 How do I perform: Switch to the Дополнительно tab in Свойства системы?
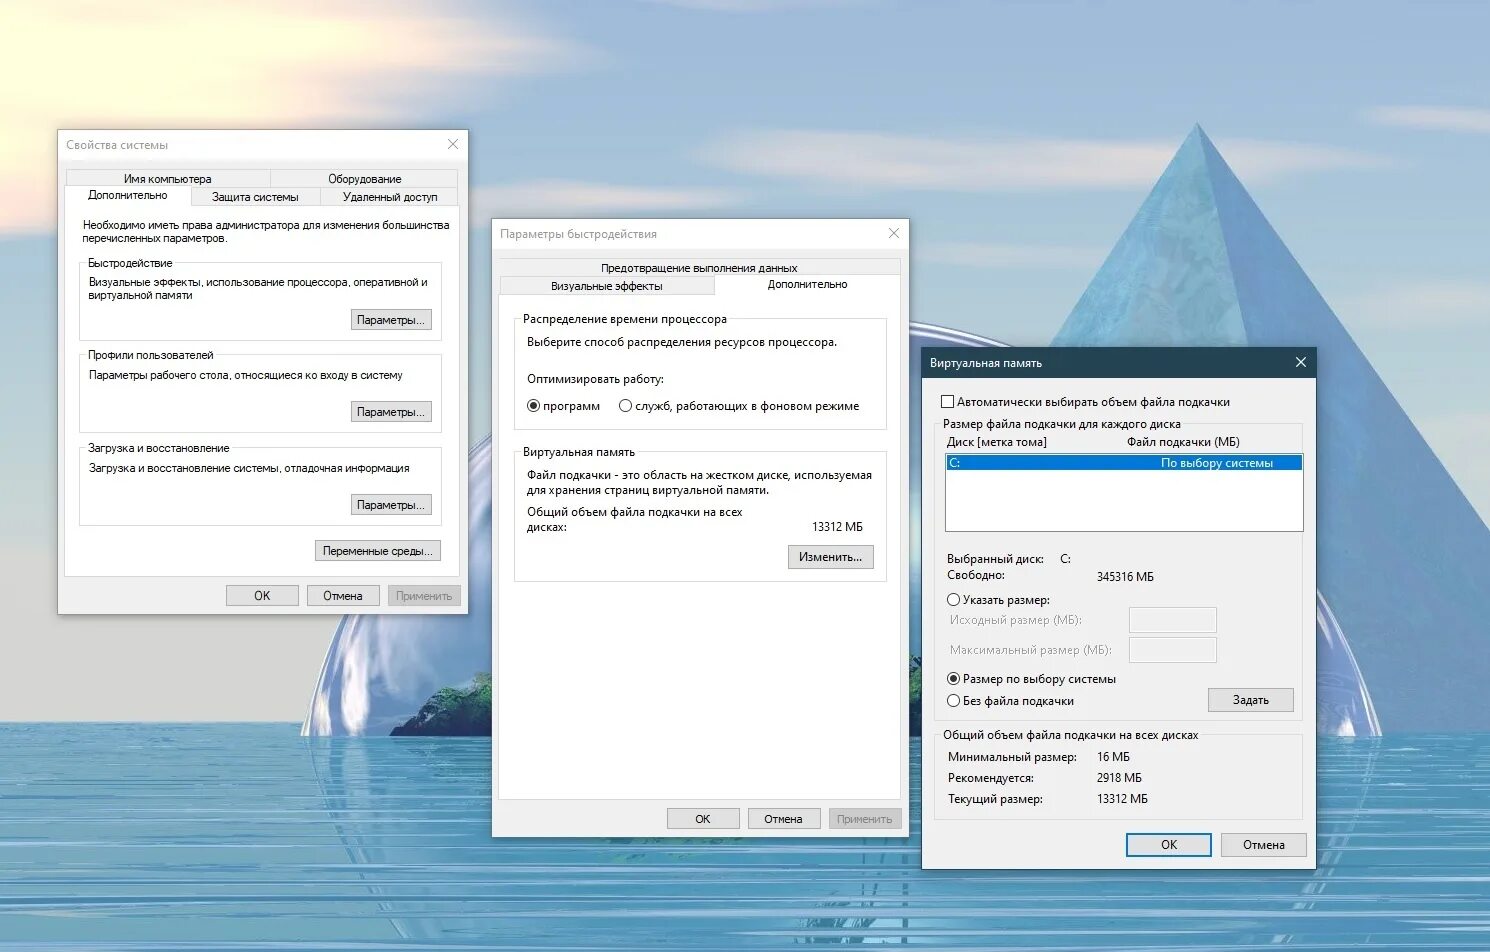[x=128, y=196]
